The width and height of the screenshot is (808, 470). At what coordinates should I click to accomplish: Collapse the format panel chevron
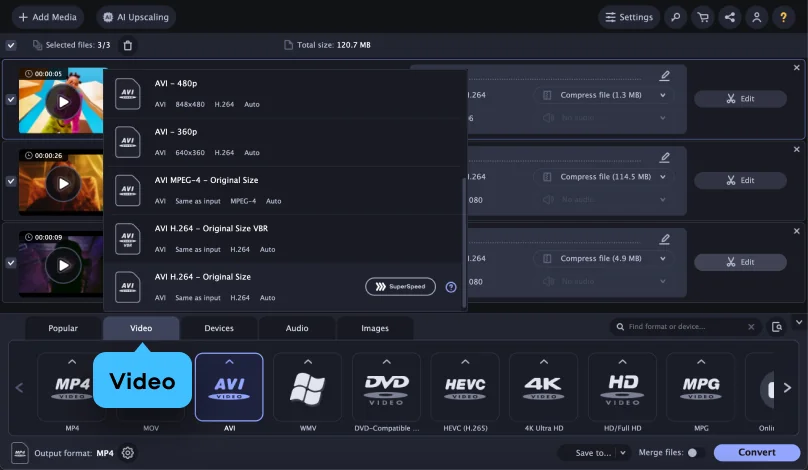(x=799, y=322)
